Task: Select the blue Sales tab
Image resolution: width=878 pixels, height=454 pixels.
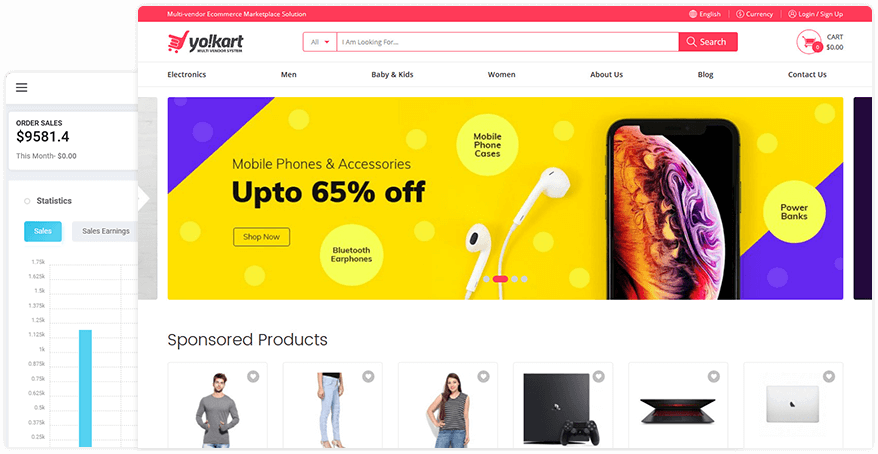Action: [43, 231]
